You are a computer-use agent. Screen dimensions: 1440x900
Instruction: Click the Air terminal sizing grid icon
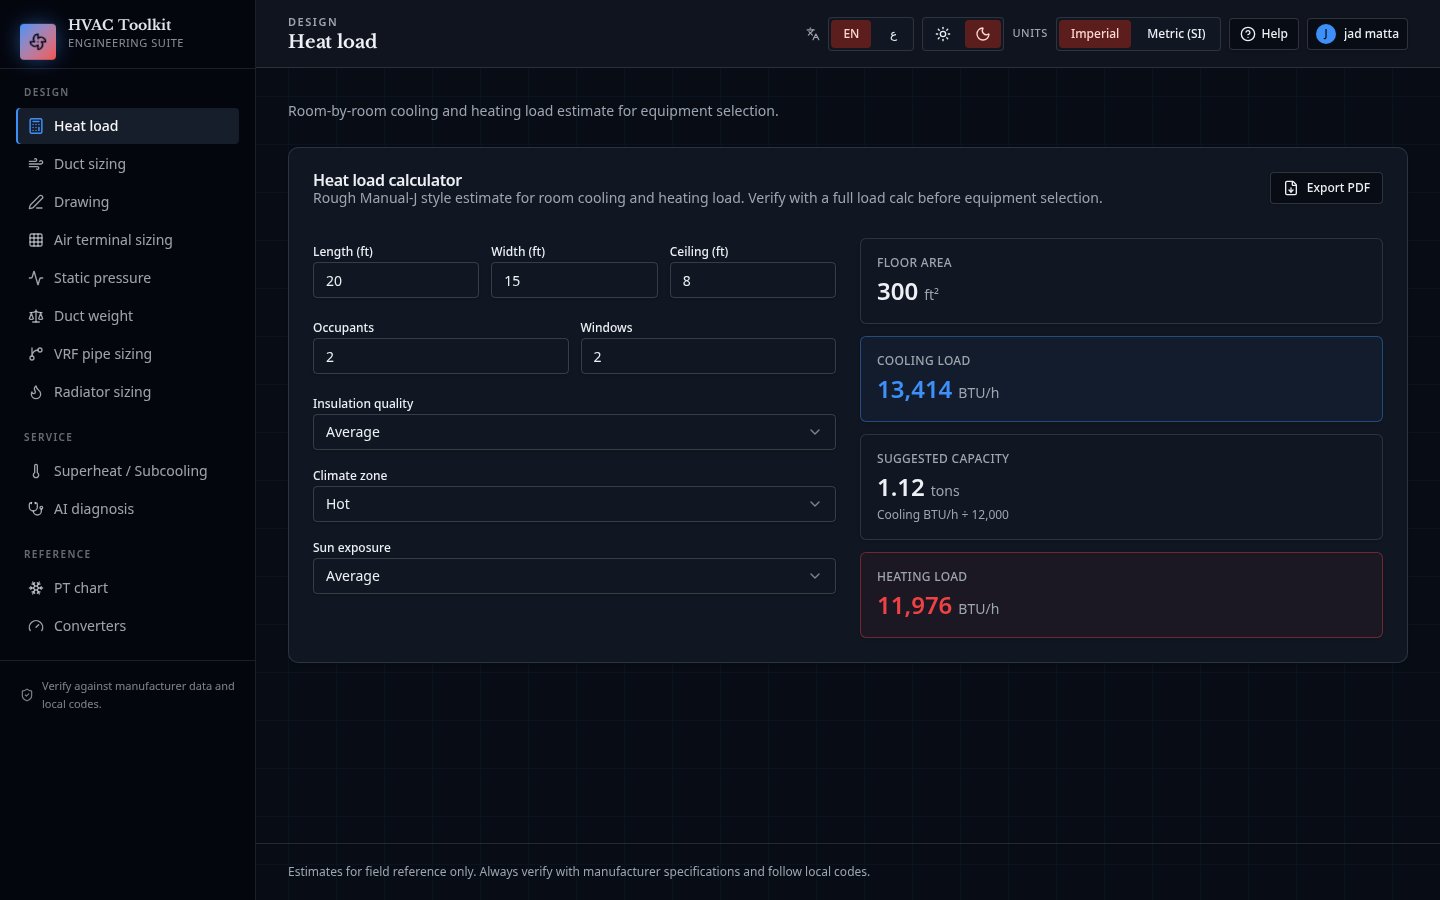[36, 240]
